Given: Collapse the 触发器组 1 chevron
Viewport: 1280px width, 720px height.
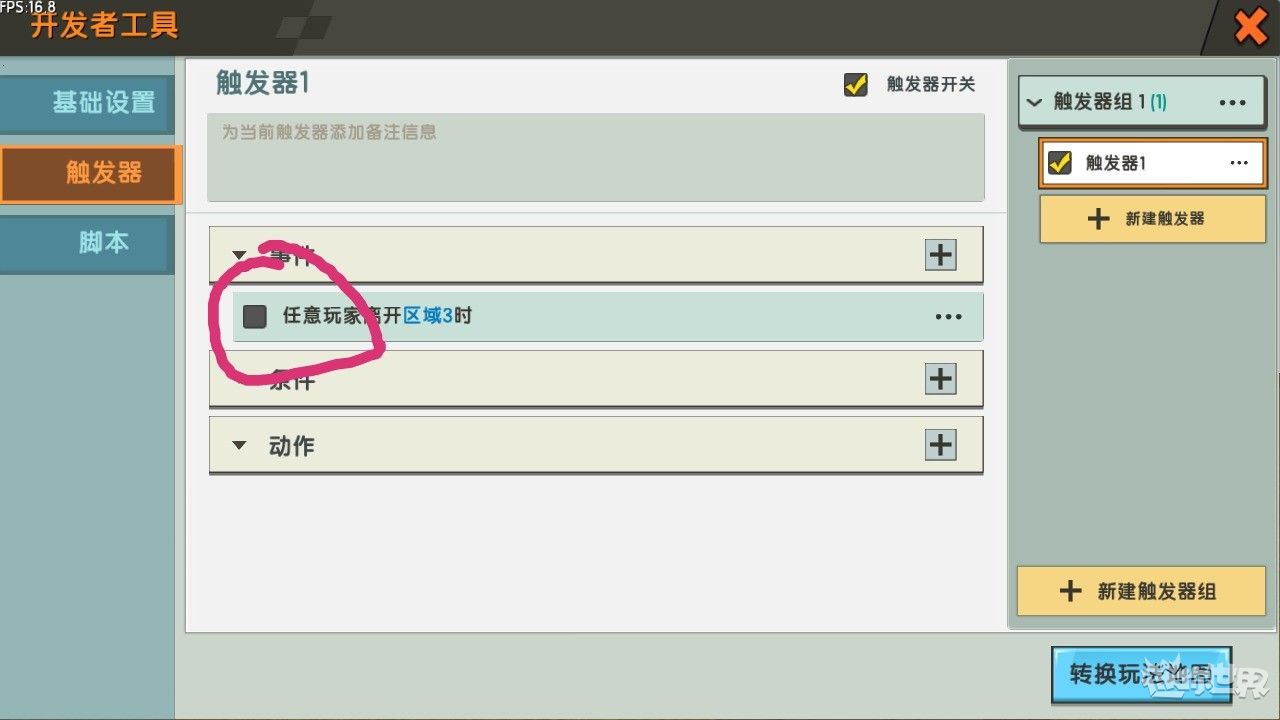Looking at the screenshot, I should (1035, 103).
